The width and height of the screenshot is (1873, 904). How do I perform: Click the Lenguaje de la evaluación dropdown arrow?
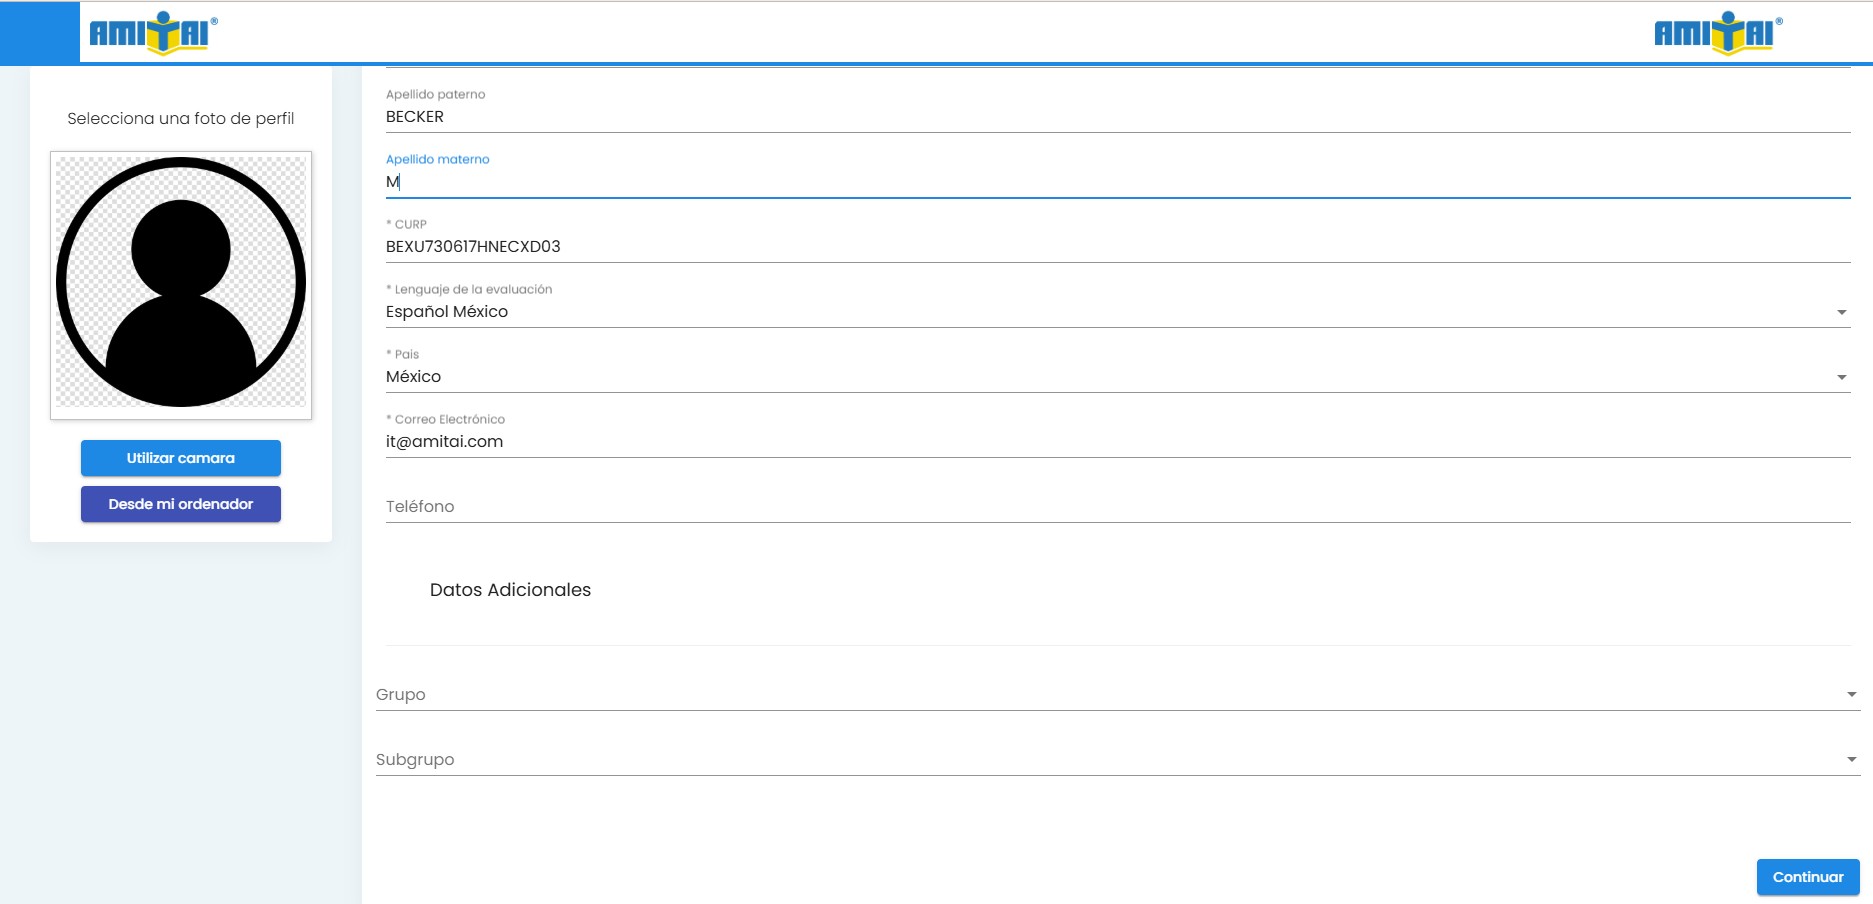[1841, 313]
